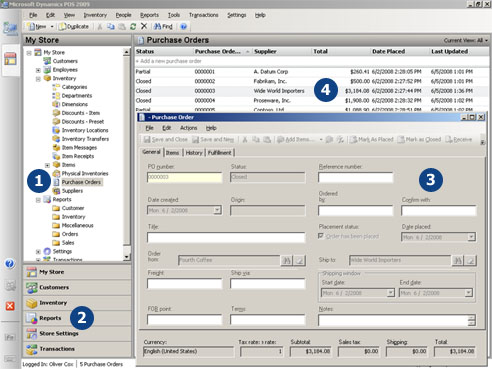Image resolution: width=492 pixels, height=369 pixels.
Task: Open the People menu
Action: coord(123,15)
